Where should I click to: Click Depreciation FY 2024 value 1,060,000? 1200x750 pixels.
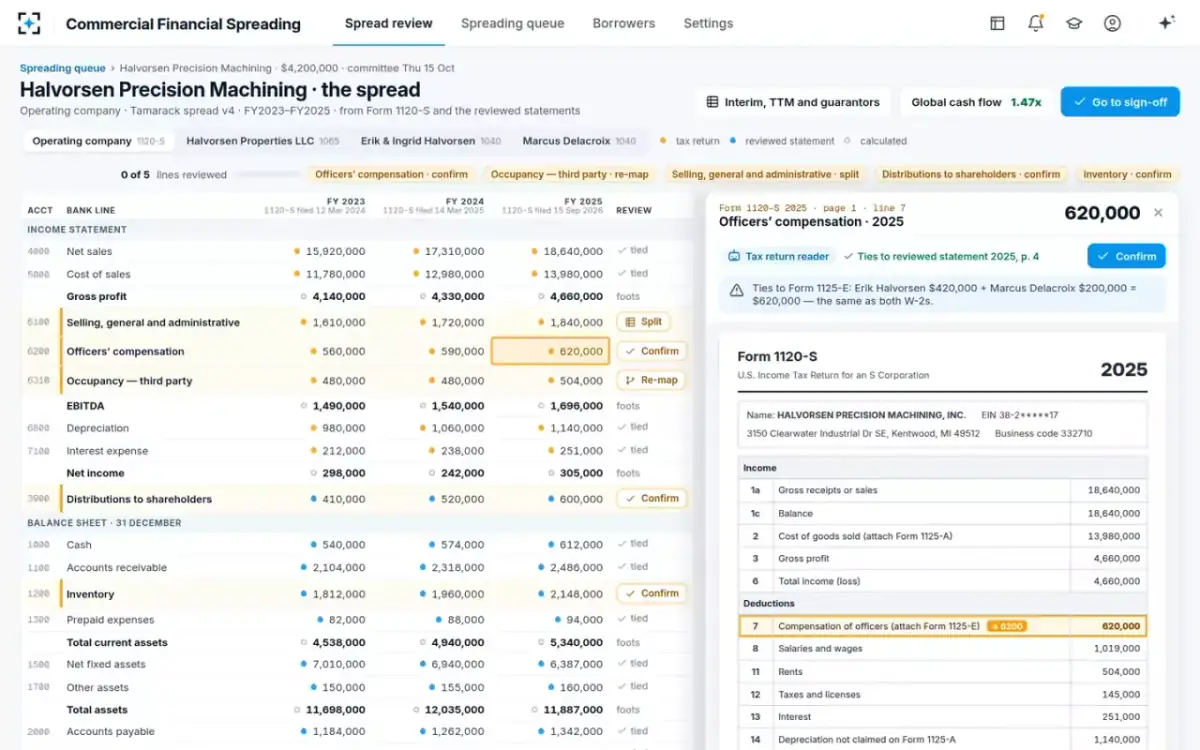(458, 428)
